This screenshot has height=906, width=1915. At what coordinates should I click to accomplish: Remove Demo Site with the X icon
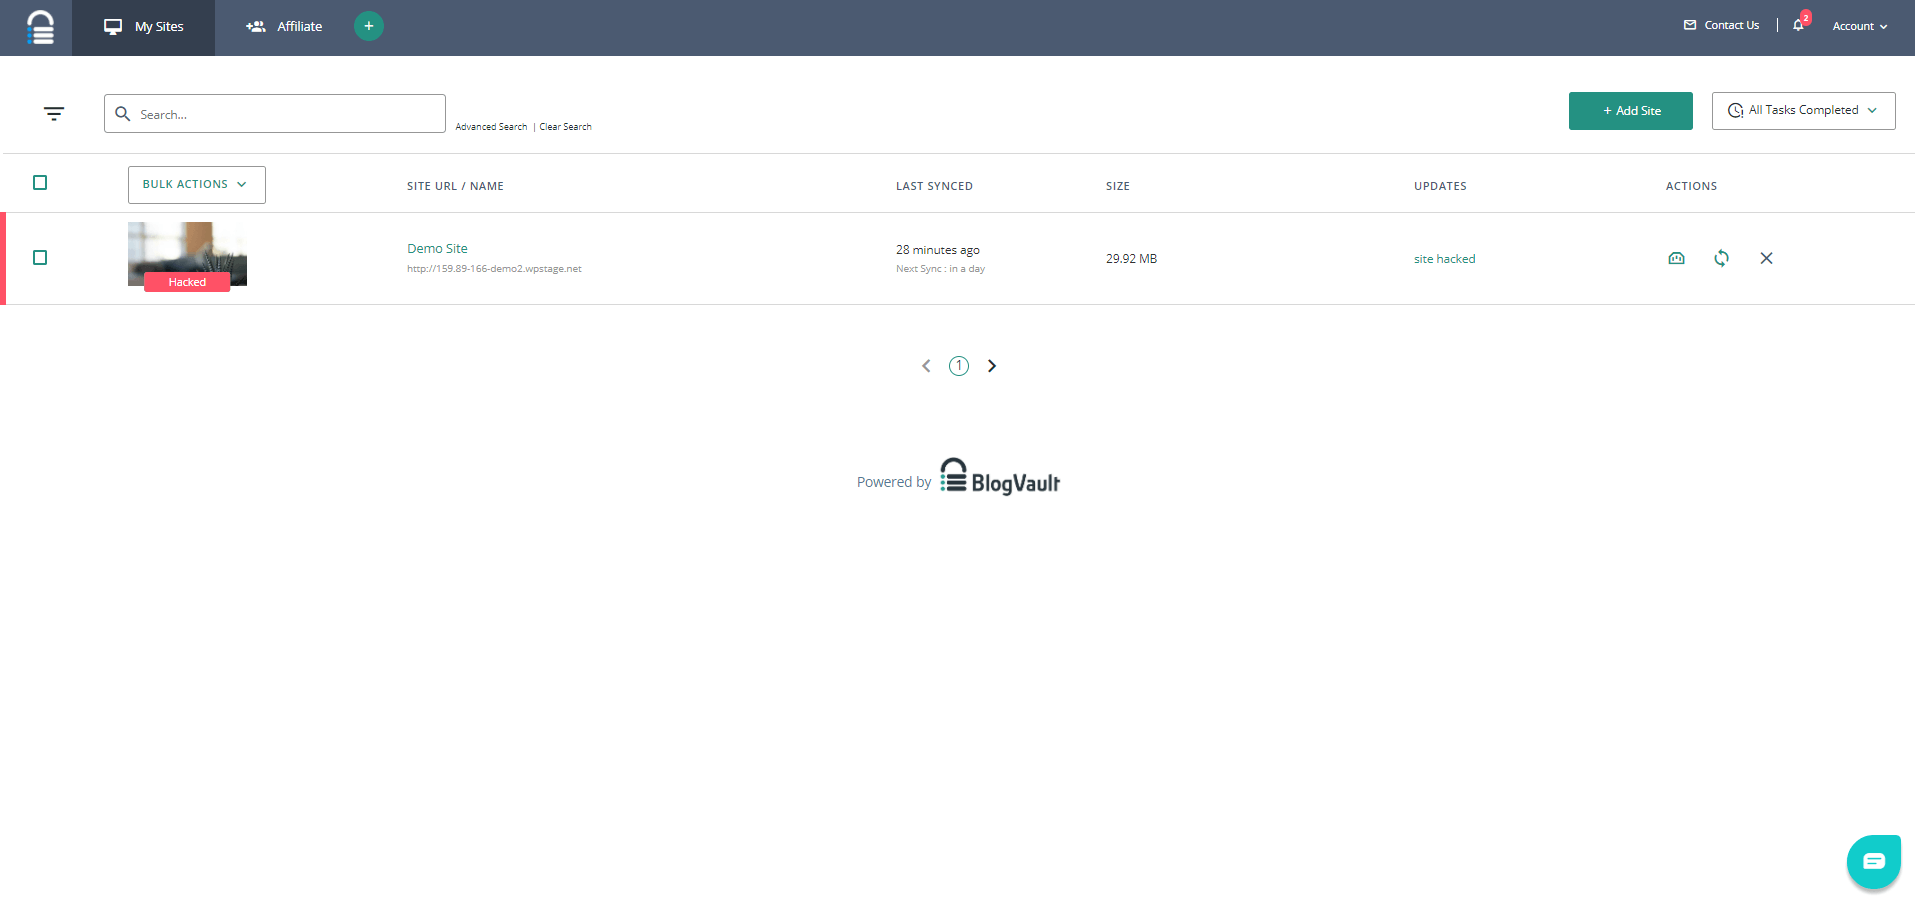coord(1766,258)
